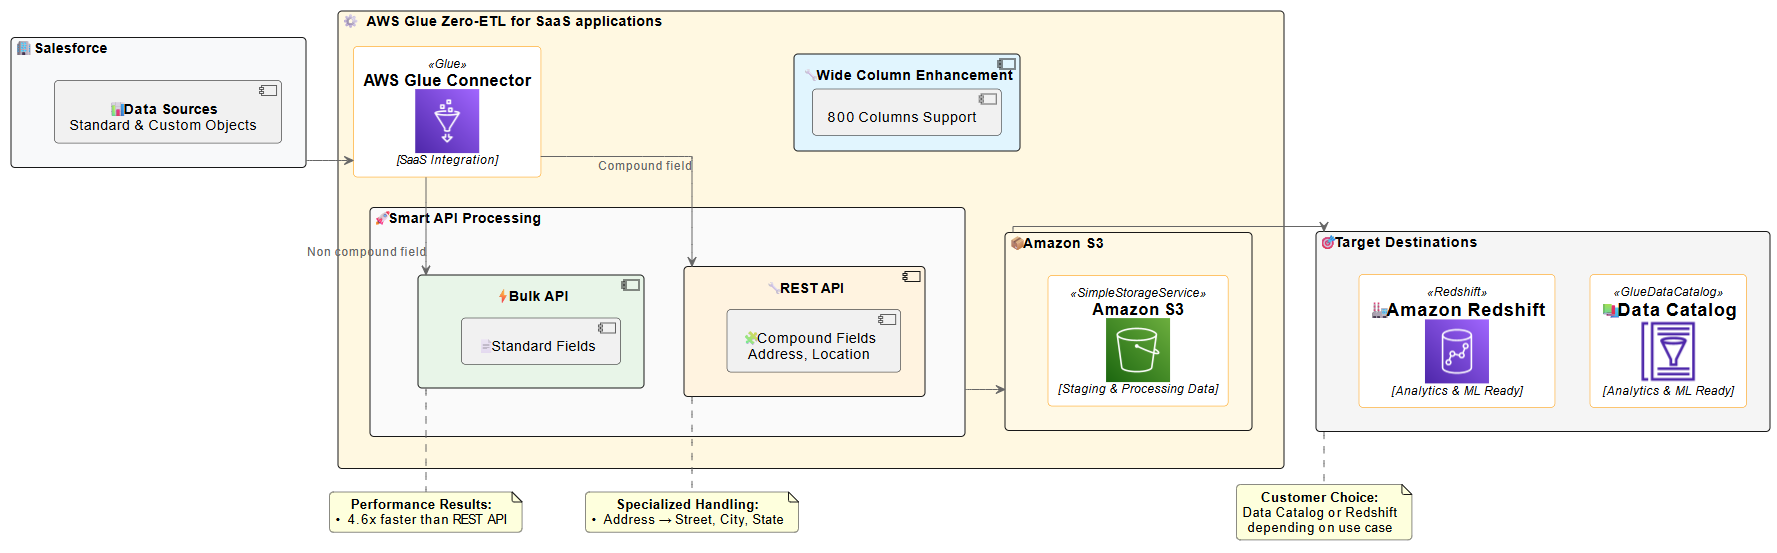The width and height of the screenshot is (1777, 553).
Task: Click the component icon in Wide Column Enhancement corner
Action: [1006, 64]
